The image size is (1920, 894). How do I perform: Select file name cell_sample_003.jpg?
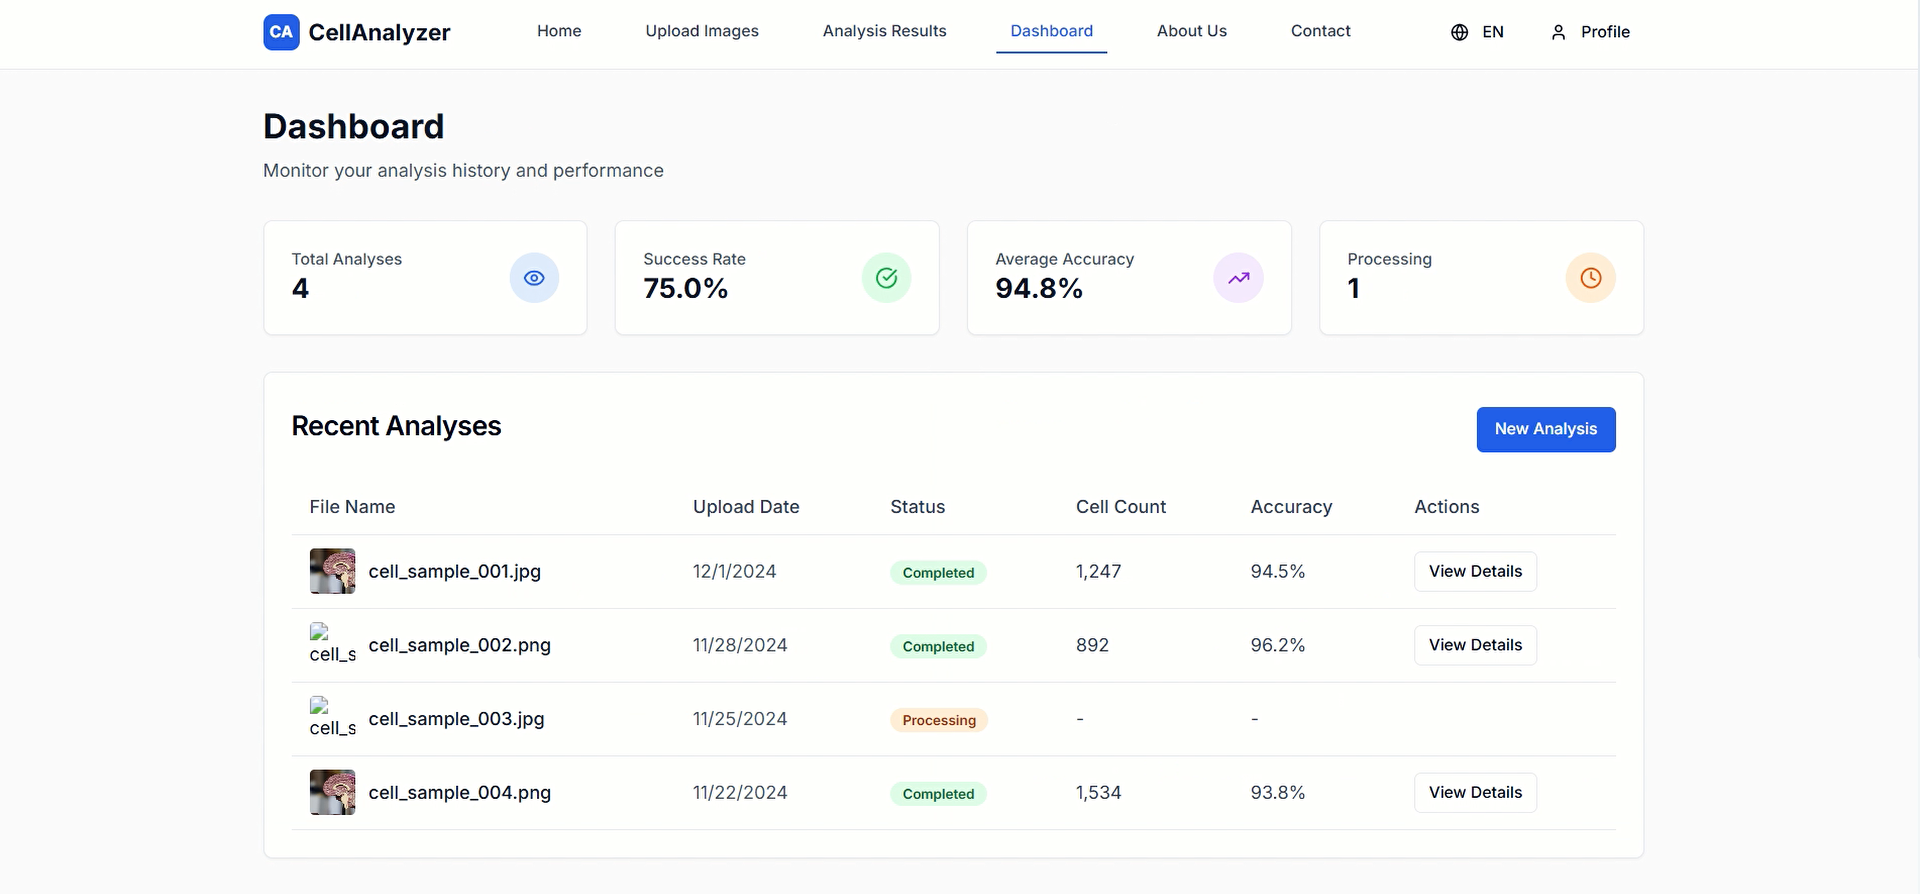click(456, 719)
